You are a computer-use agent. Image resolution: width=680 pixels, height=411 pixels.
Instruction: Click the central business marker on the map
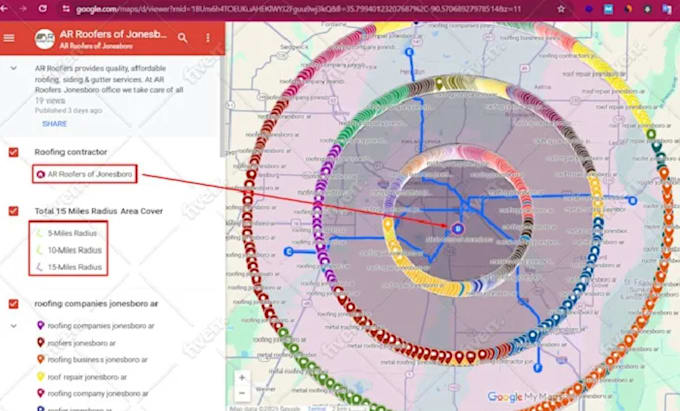pyautogui.click(x=458, y=228)
